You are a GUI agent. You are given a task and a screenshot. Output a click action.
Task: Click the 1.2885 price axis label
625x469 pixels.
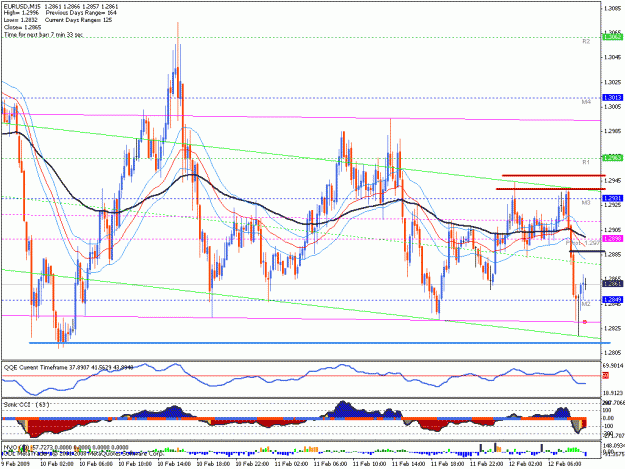pos(613,254)
